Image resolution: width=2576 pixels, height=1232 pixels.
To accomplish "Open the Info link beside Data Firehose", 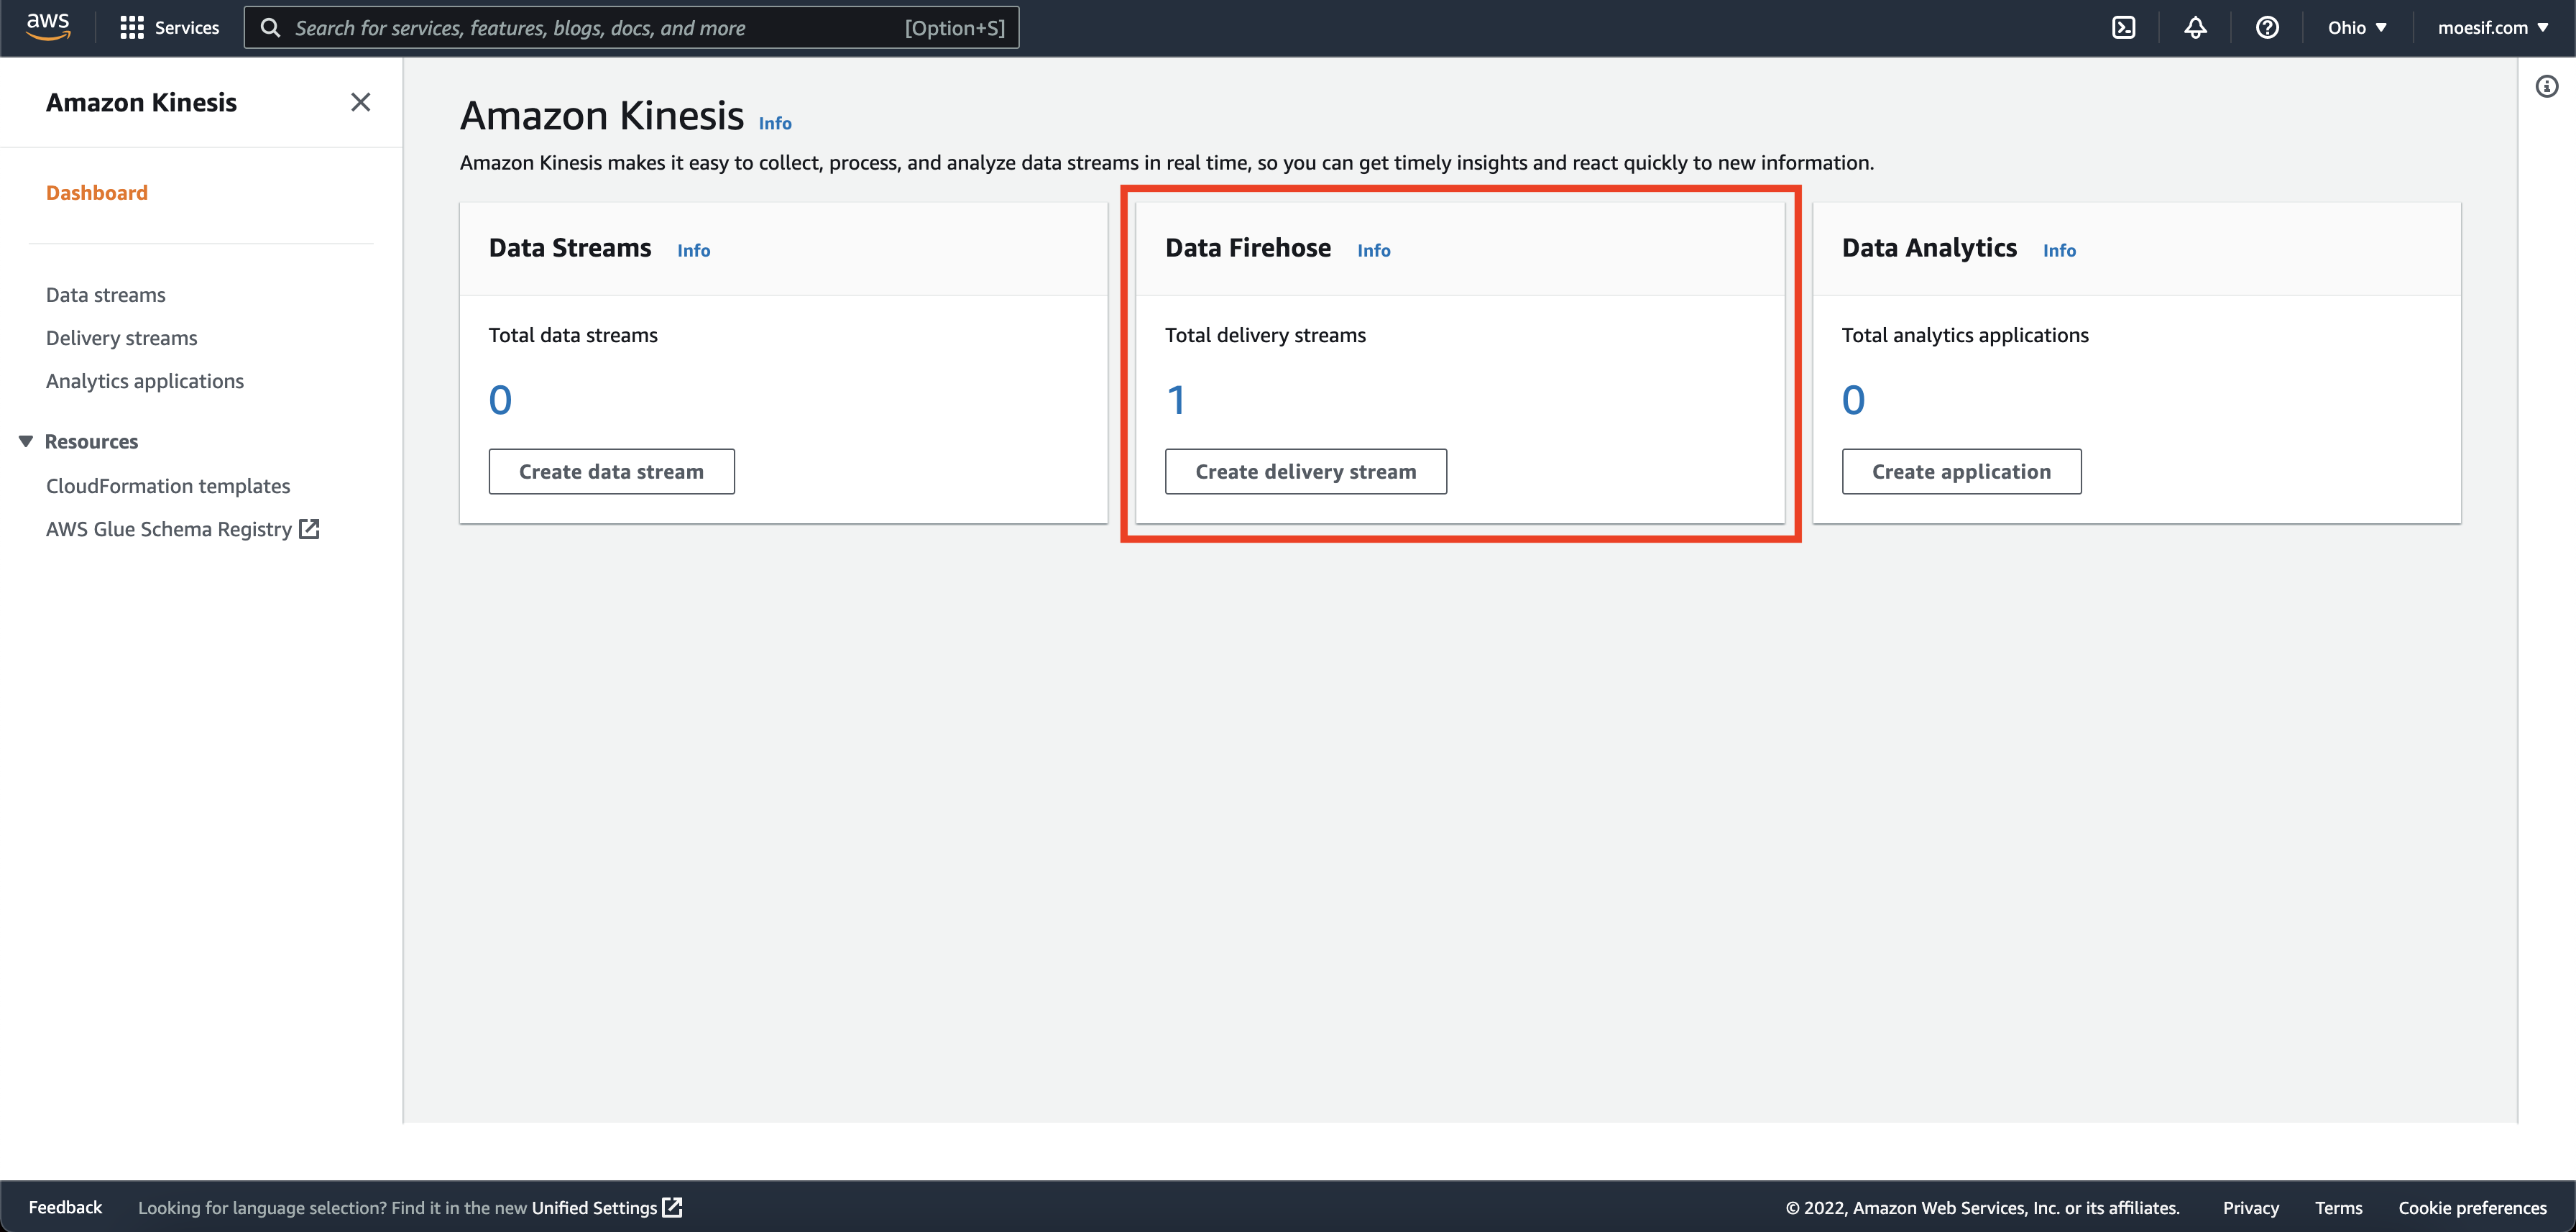I will pyautogui.click(x=1373, y=250).
